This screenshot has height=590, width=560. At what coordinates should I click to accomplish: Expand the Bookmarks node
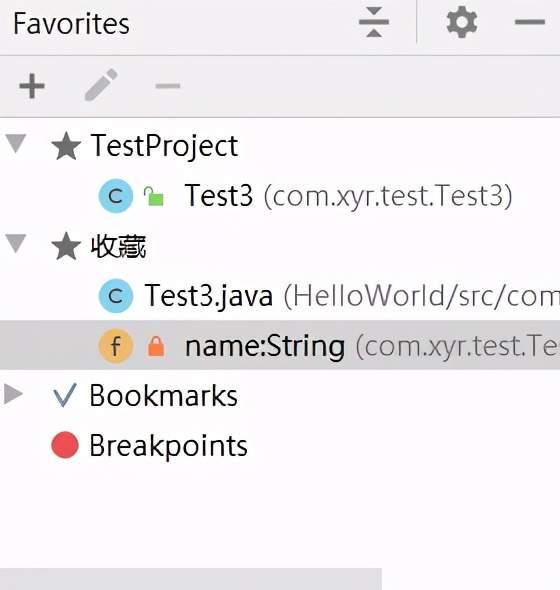pyautogui.click(x=13, y=394)
